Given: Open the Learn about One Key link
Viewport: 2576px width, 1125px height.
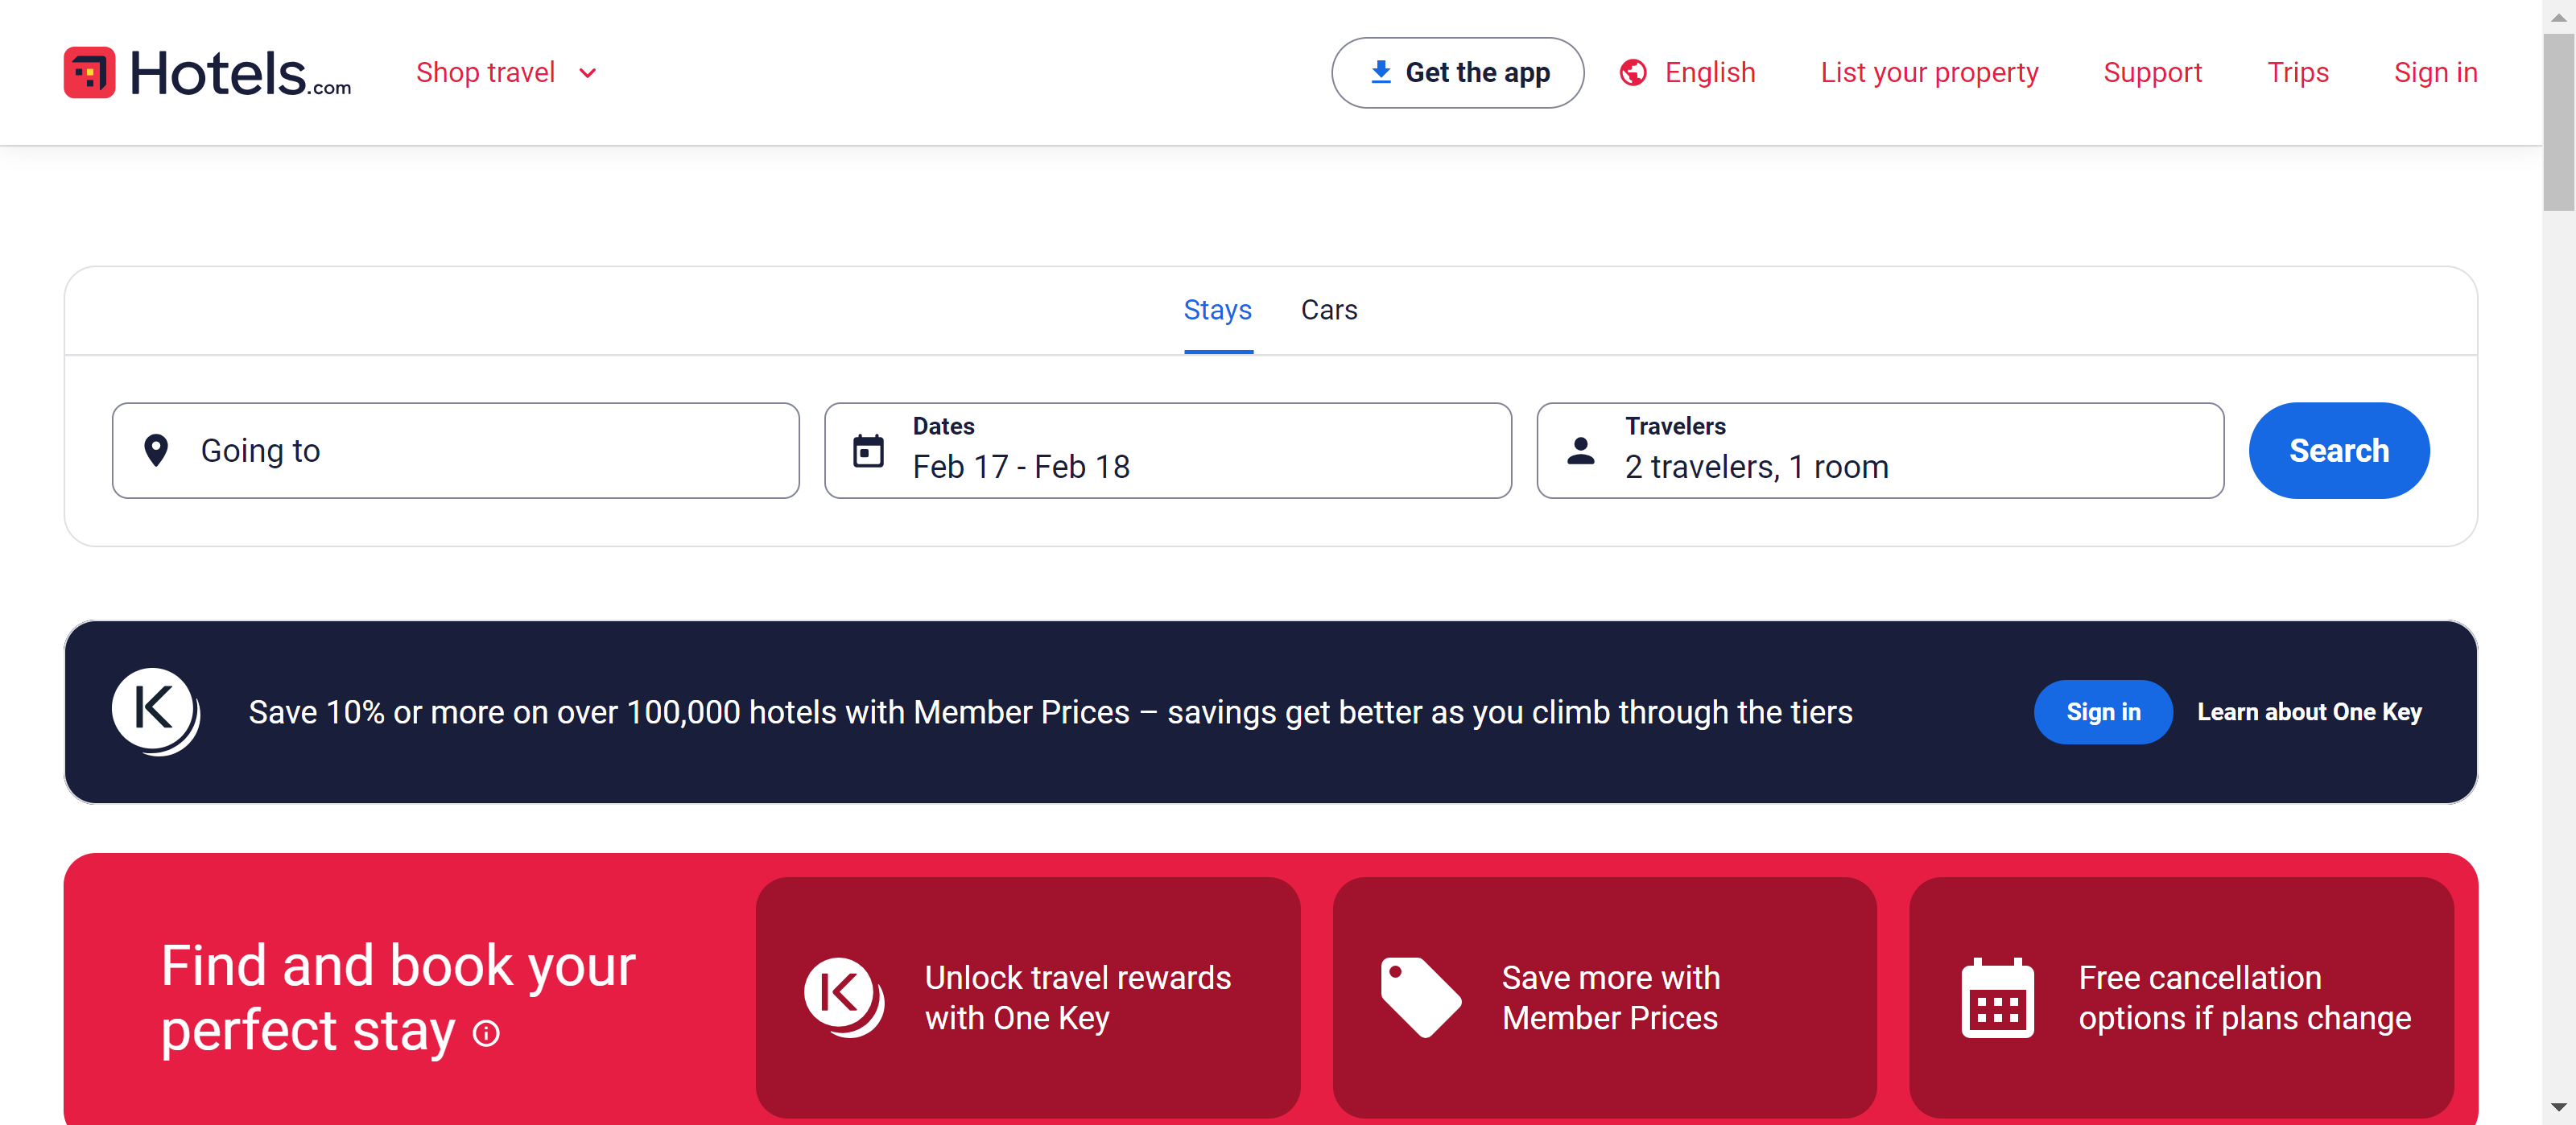Looking at the screenshot, I should coord(2308,712).
